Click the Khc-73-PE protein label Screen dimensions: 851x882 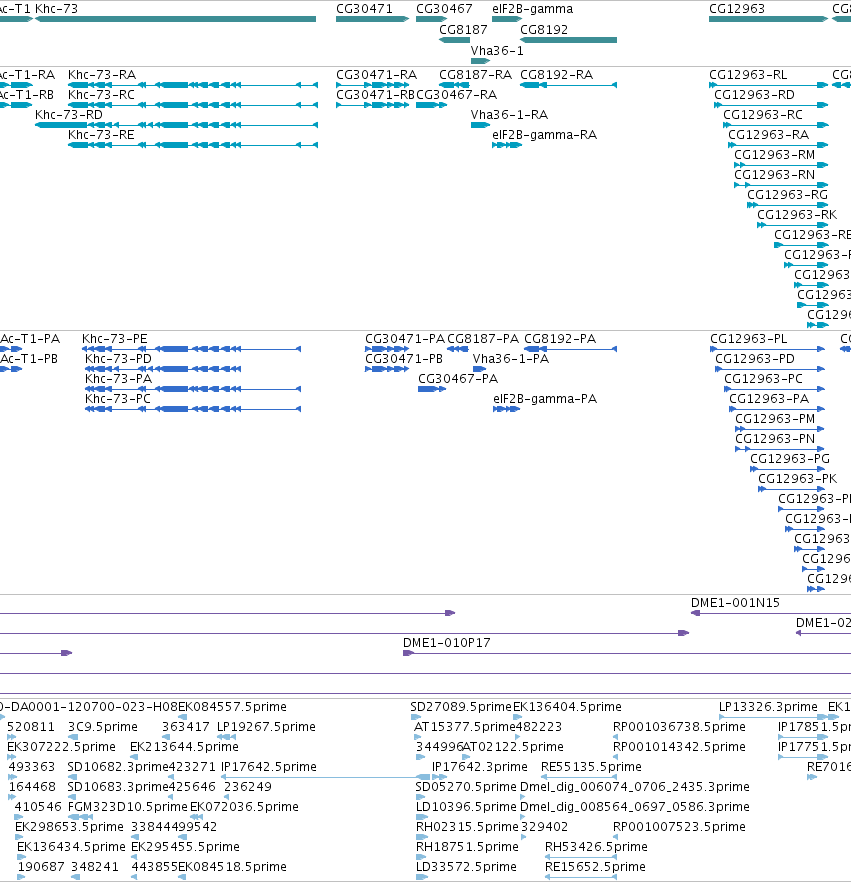(x=115, y=339)
